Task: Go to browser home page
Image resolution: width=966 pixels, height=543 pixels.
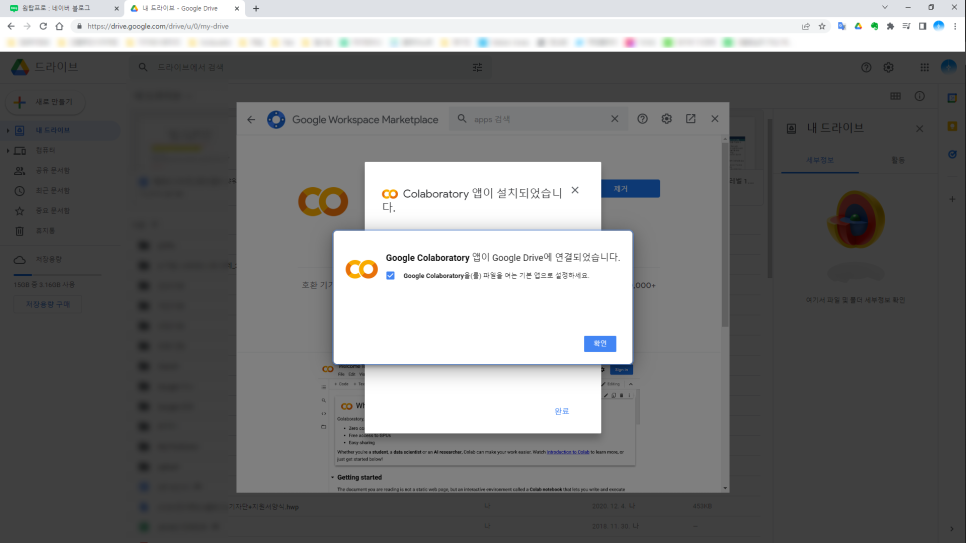Action: pos(59,27)
